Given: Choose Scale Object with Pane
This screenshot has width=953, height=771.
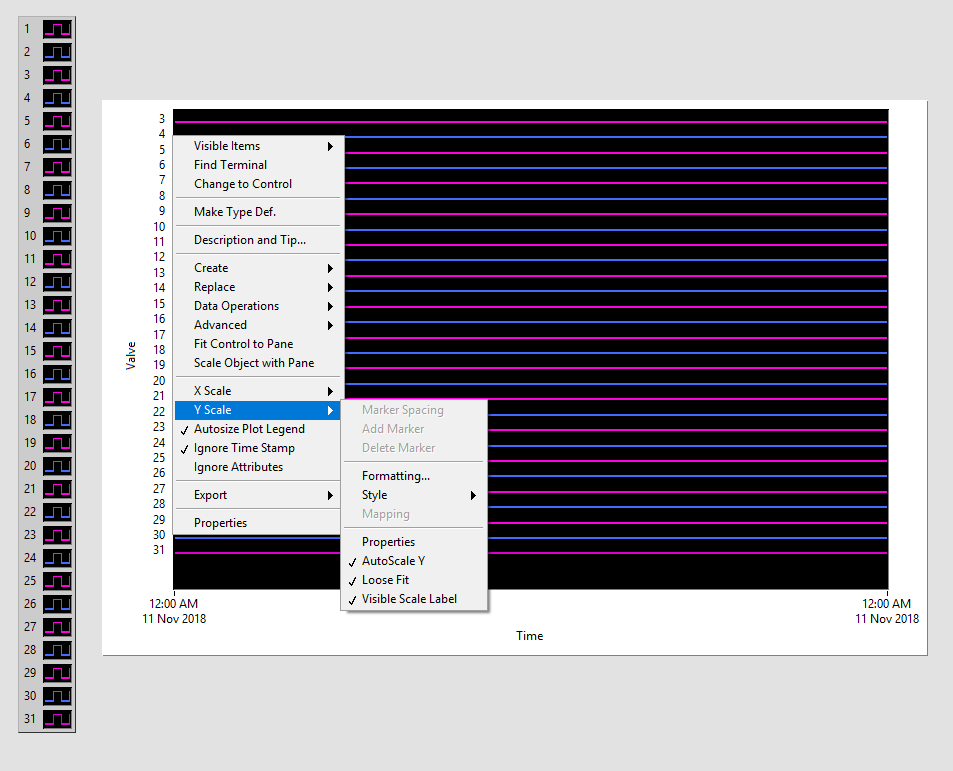Looking at the screenshot, I should (x=257, y=363).
